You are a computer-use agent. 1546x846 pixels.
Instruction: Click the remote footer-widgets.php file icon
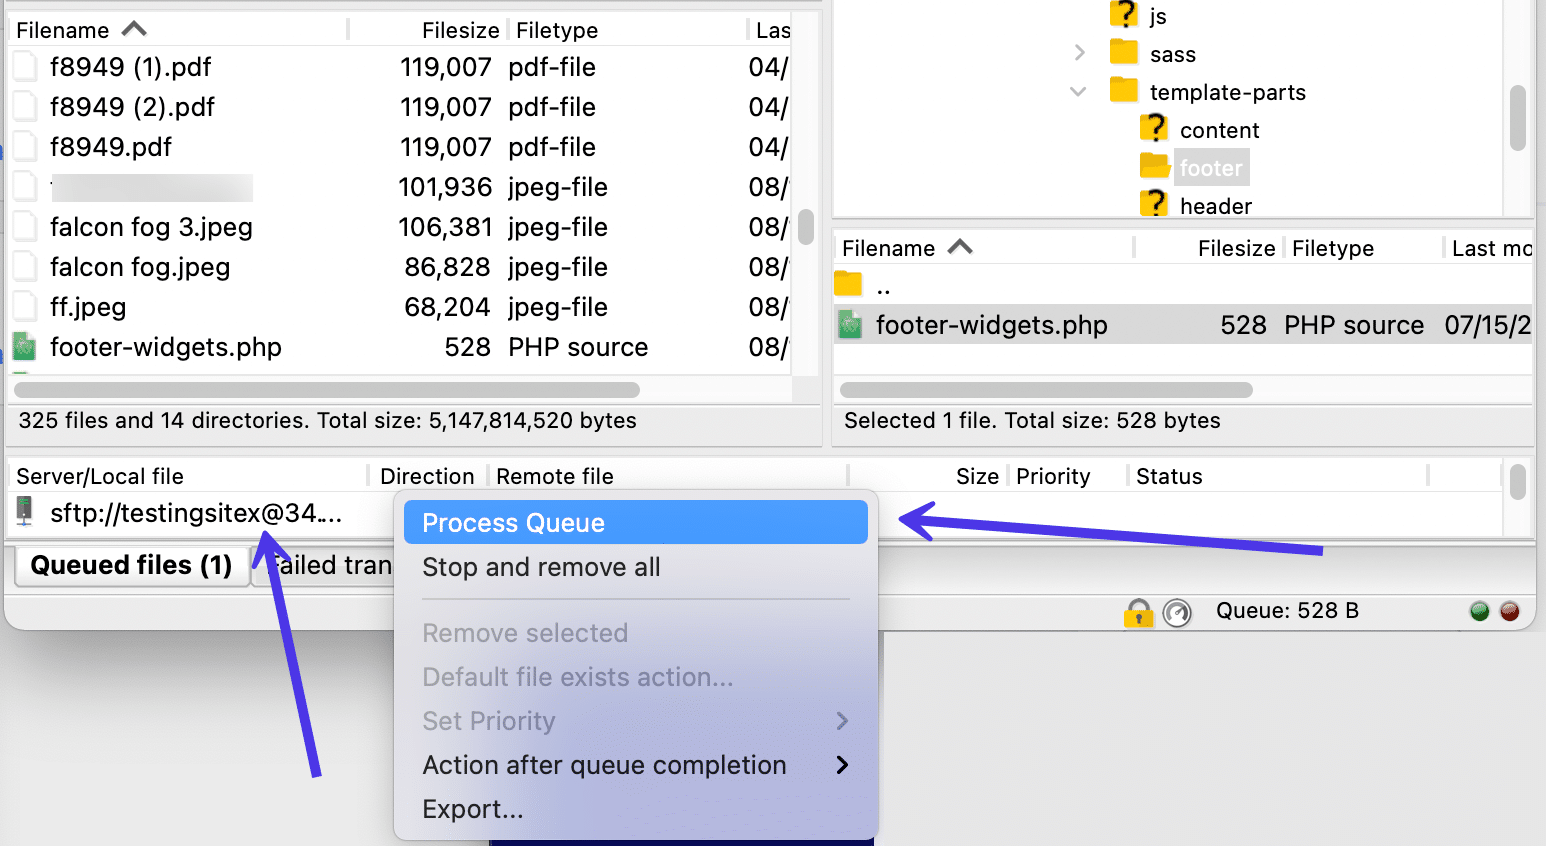coord(850,325)
